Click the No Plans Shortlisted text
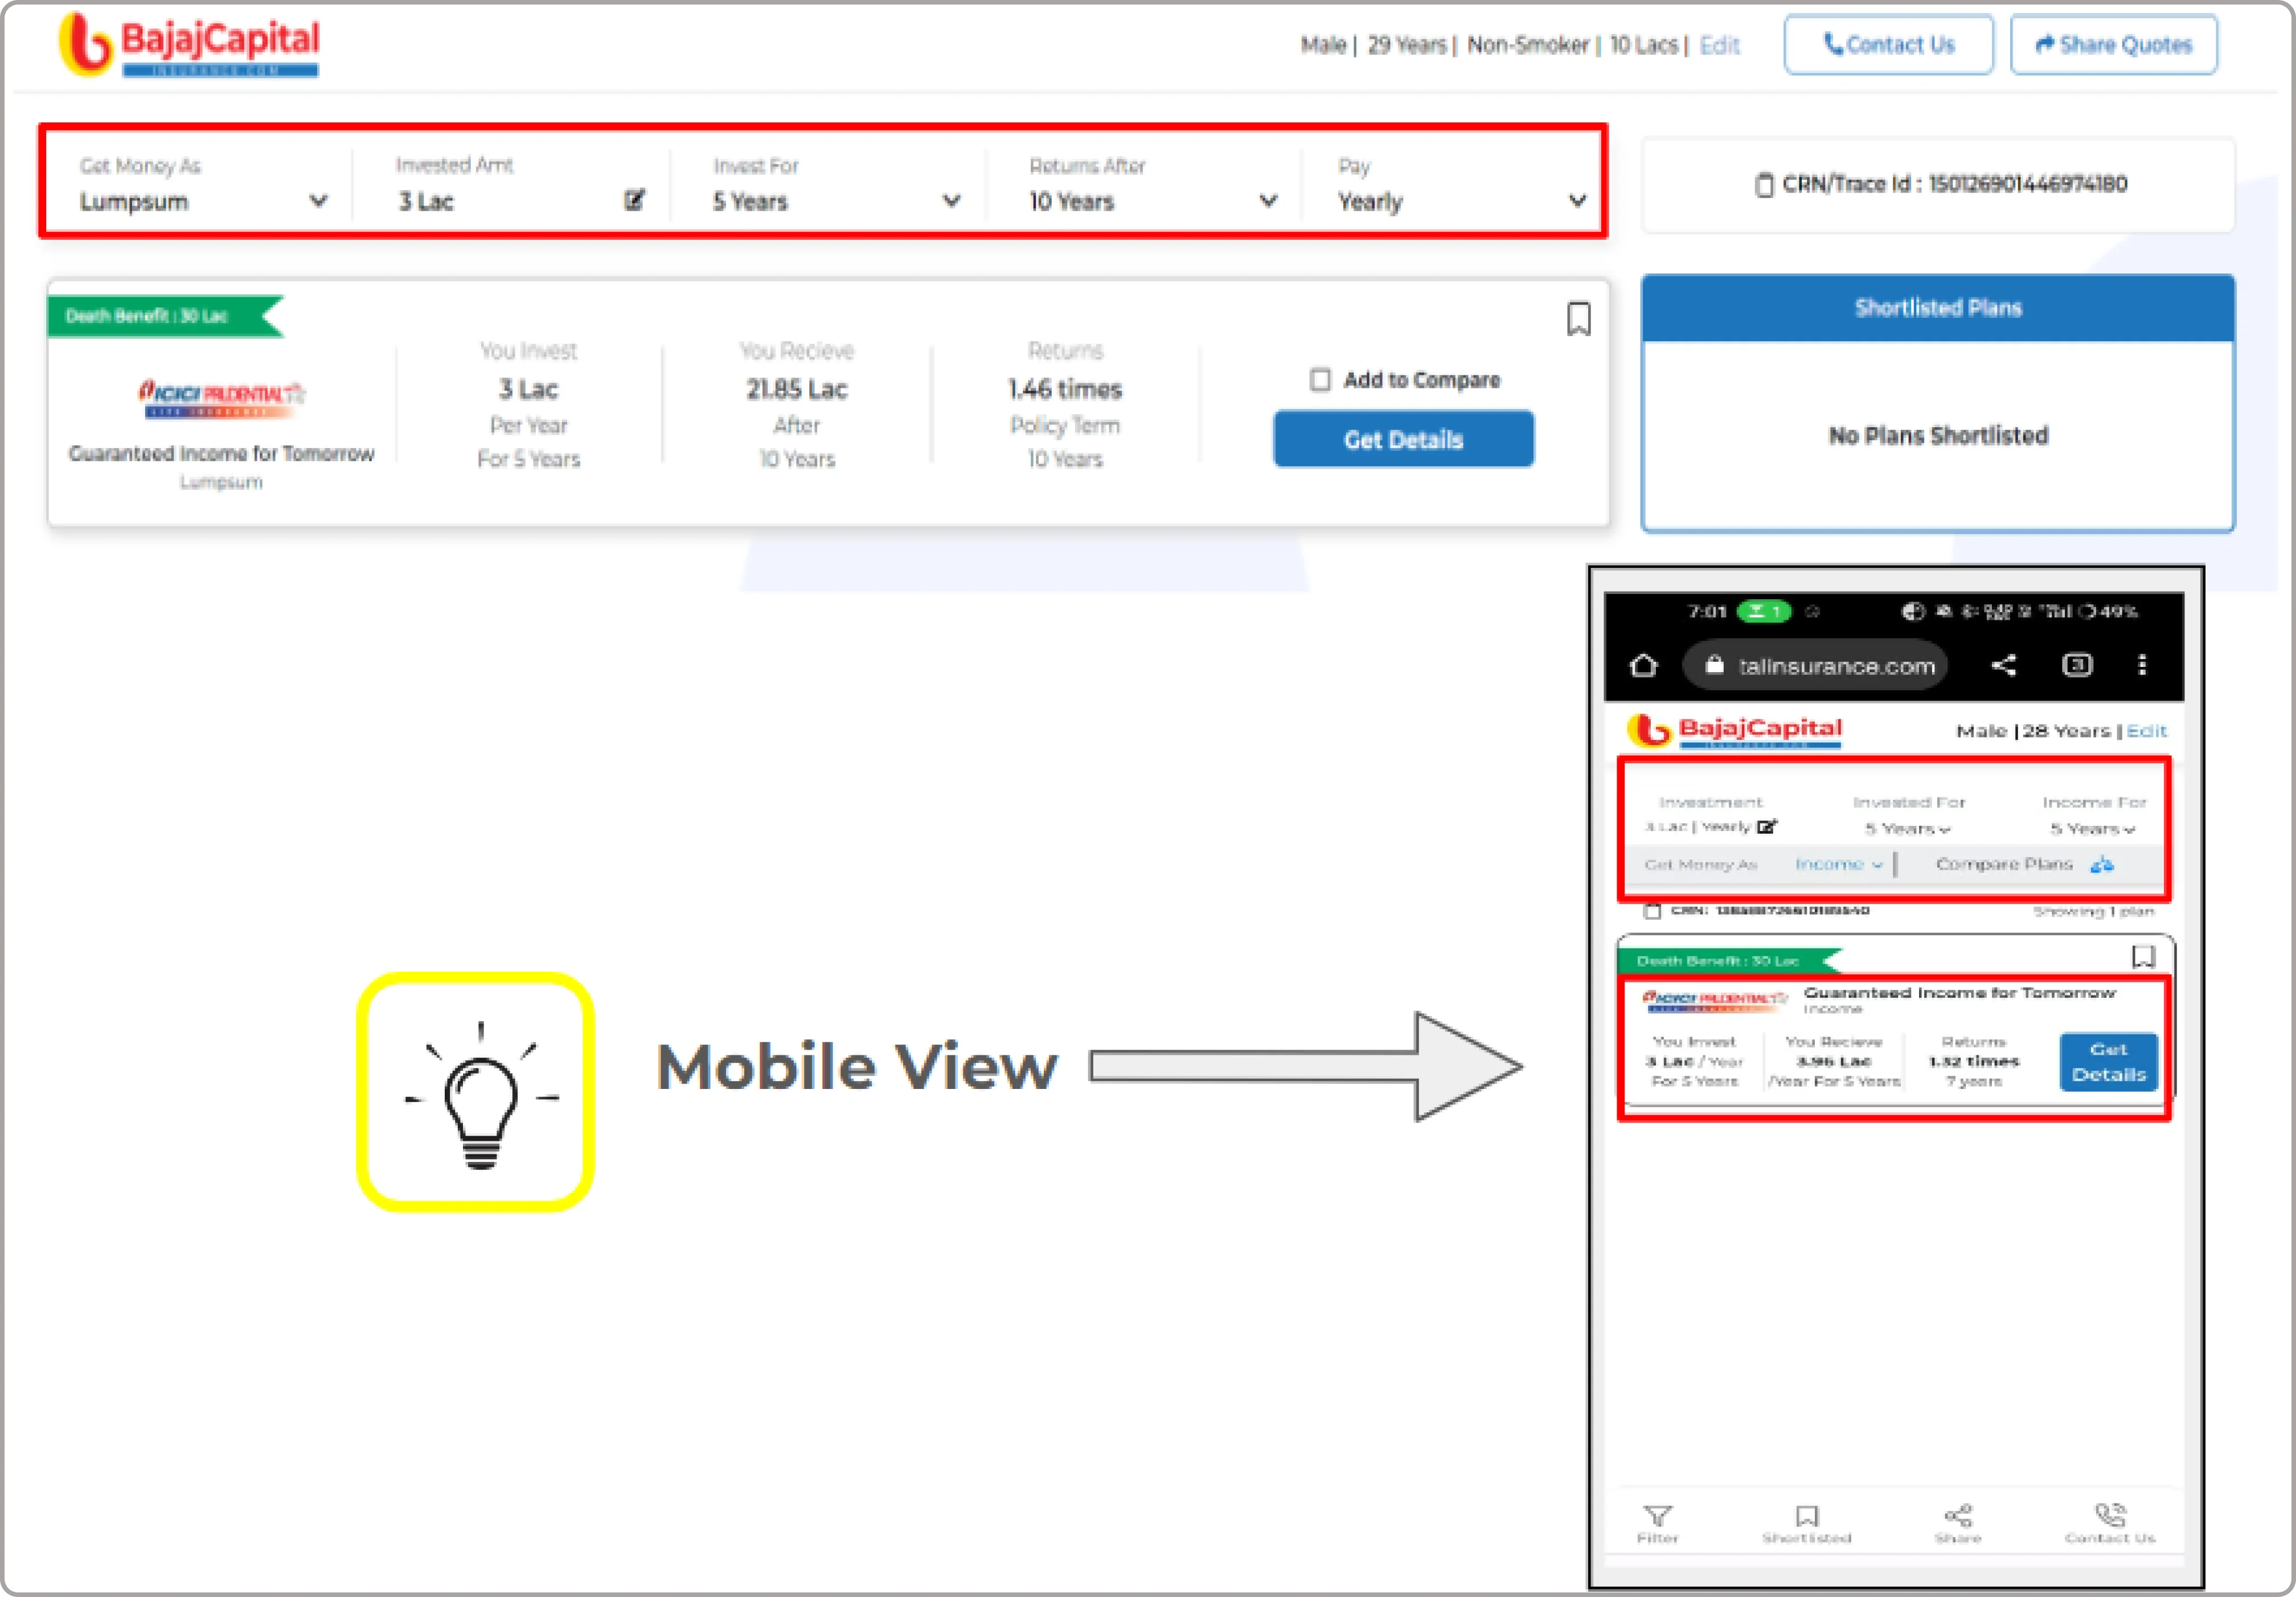2296x1597 pixels. [1938, 436]
